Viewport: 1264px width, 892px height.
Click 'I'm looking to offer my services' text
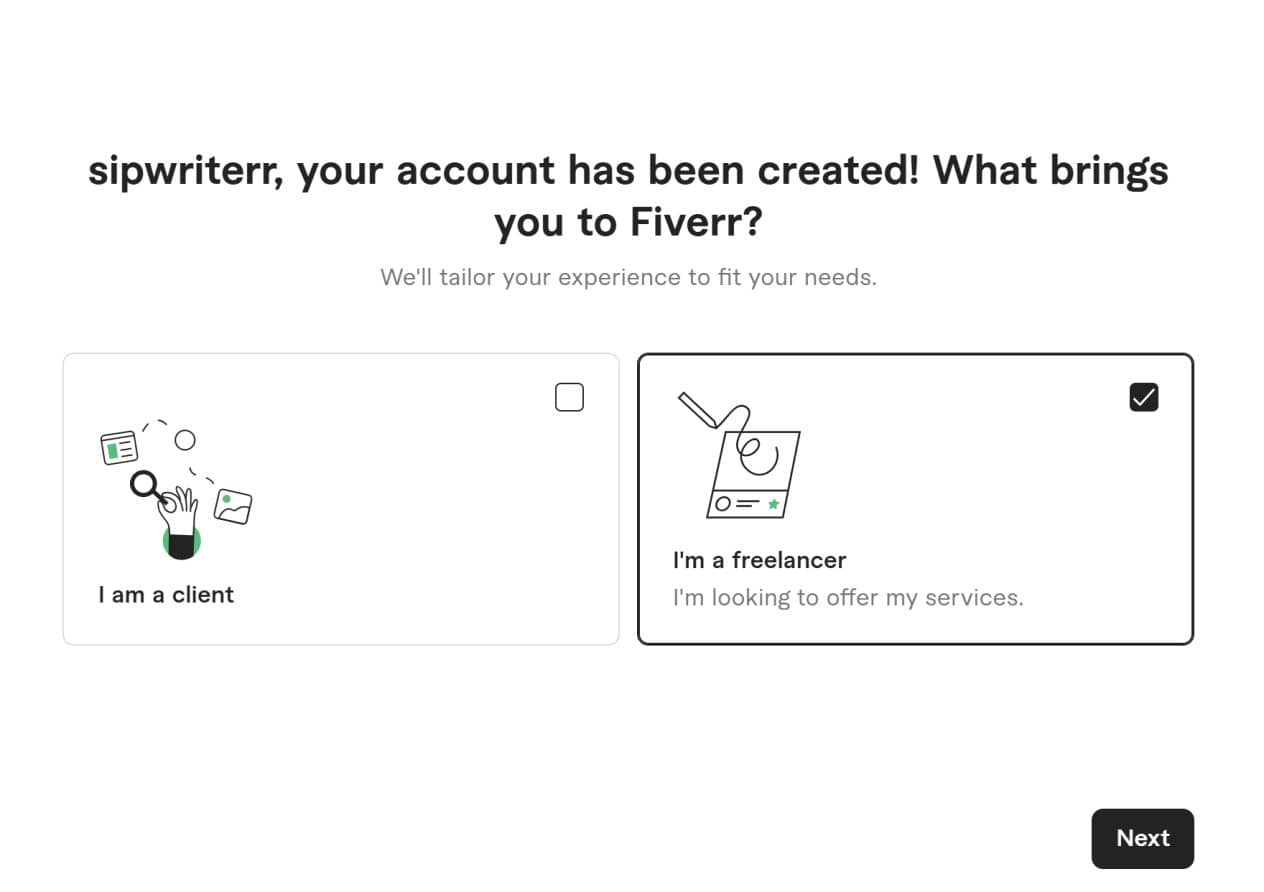[x=848, y=597]
